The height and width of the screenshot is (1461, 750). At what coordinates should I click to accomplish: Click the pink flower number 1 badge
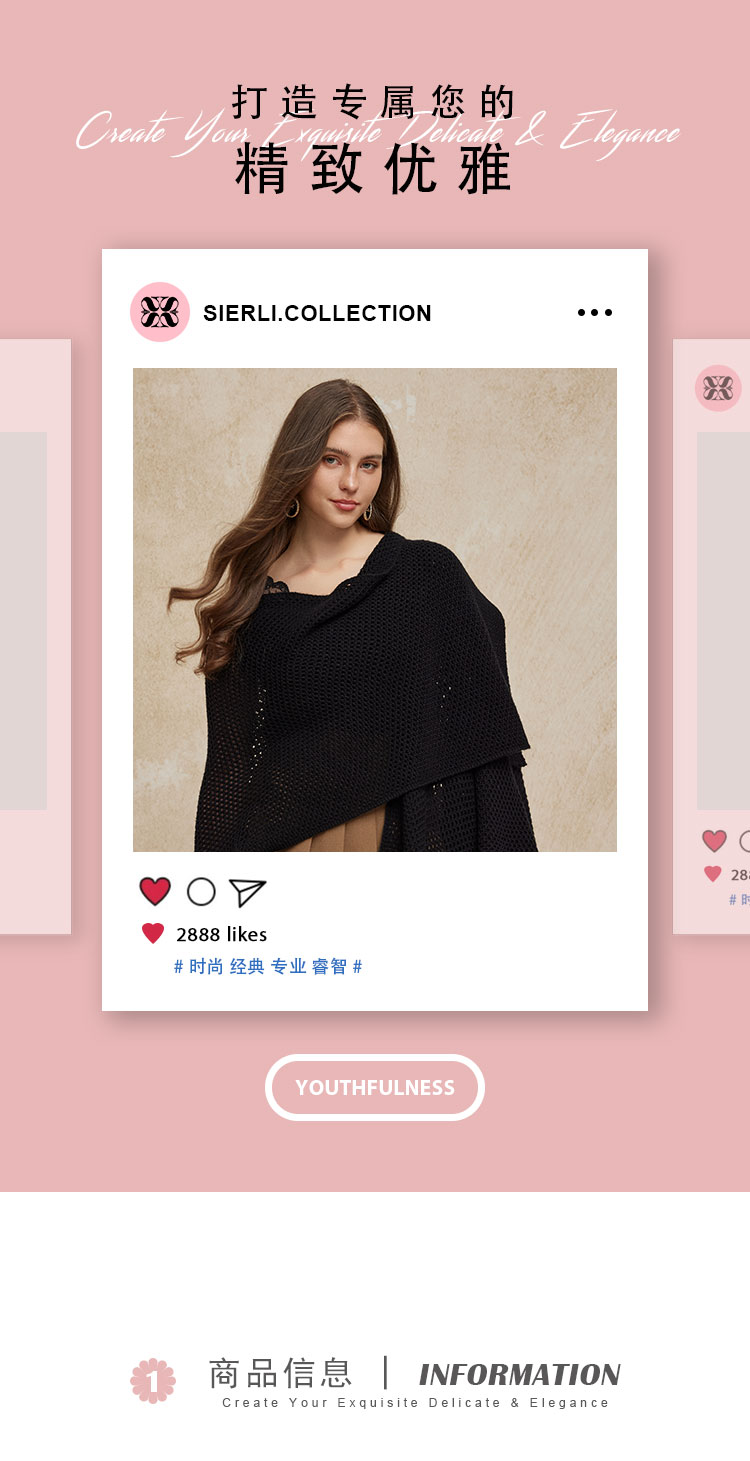tap(153, 1380)
